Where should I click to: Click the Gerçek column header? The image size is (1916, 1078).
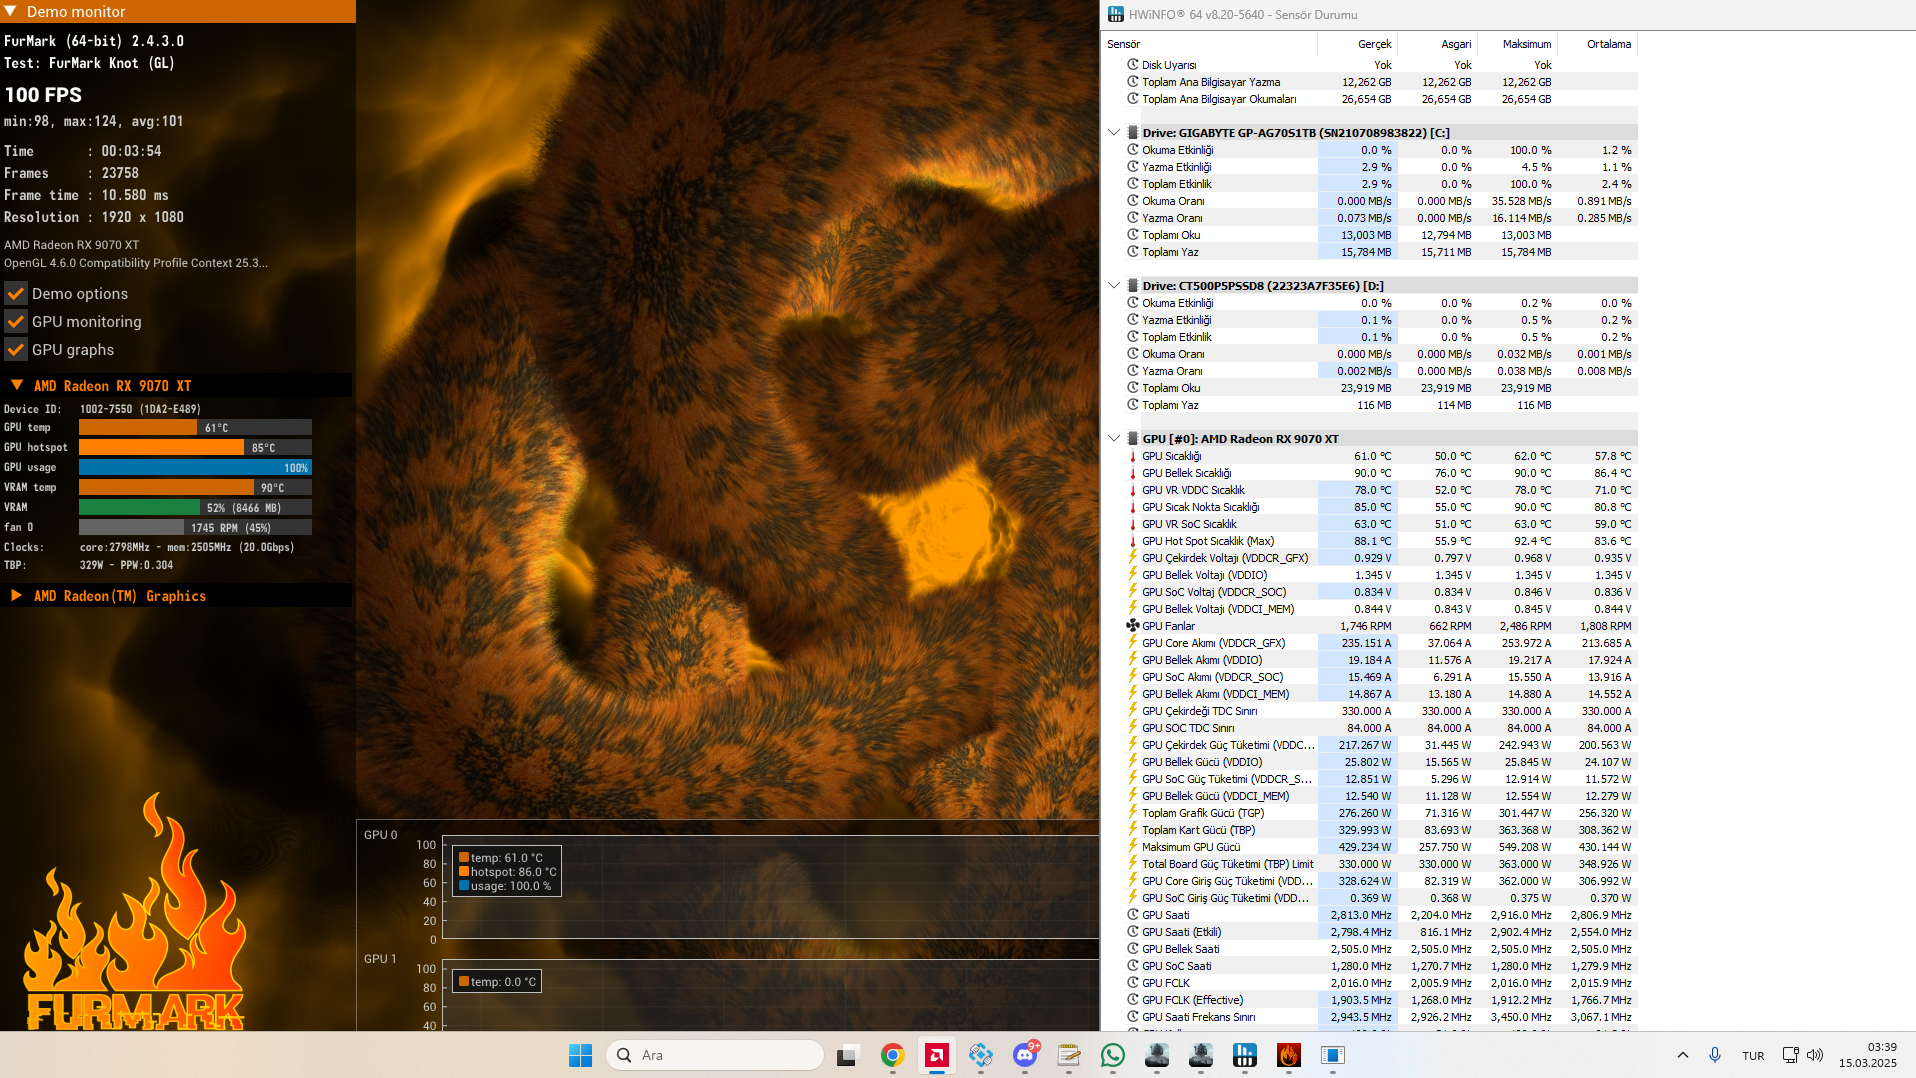[x=1357, y=44]
